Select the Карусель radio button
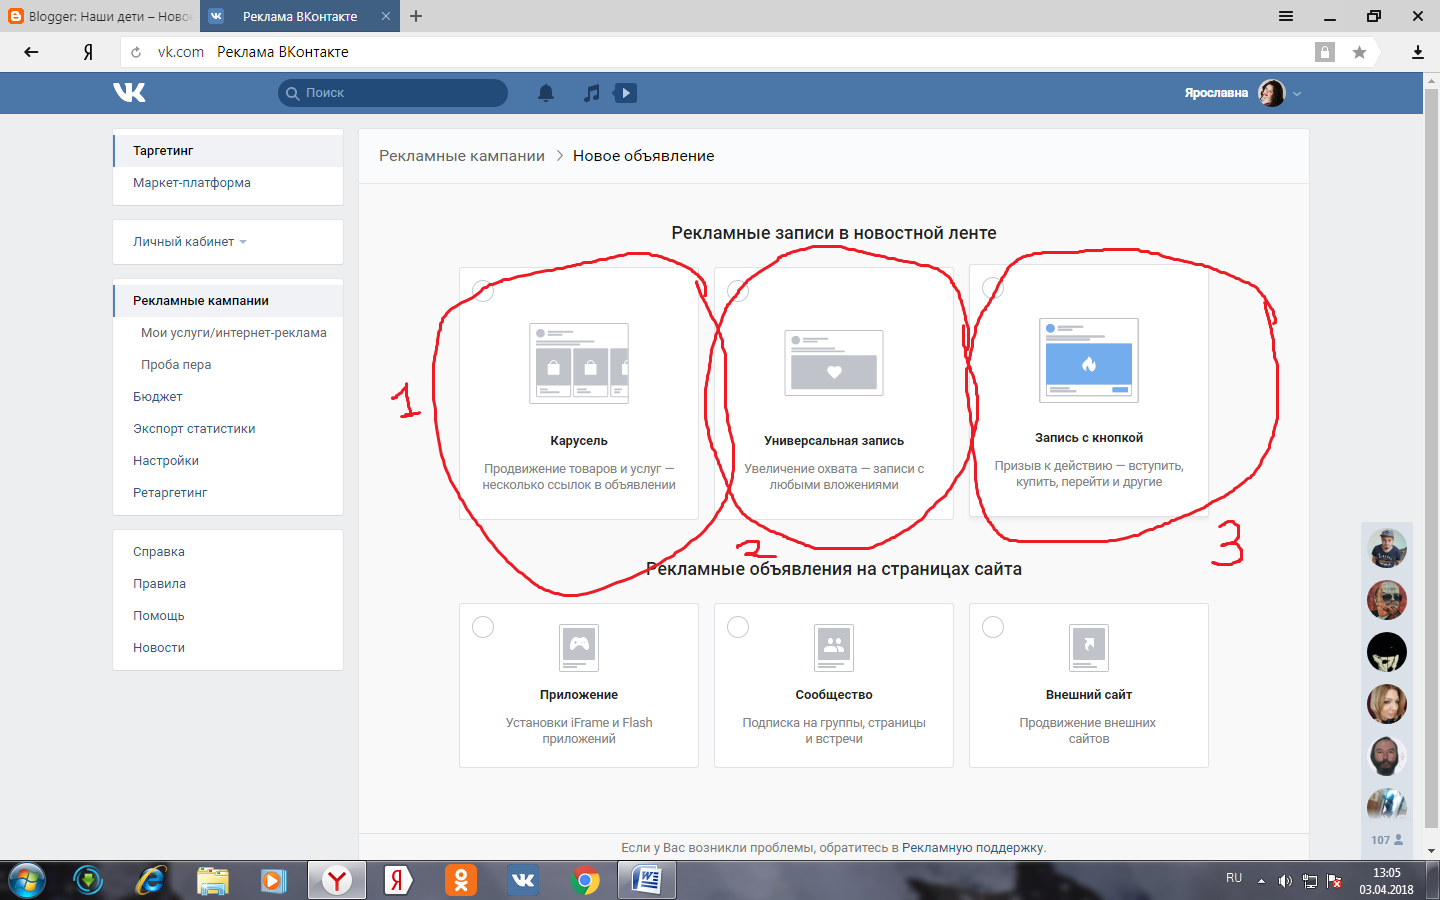The width and height of the screenshot is (1440, 900). point(483,291)
